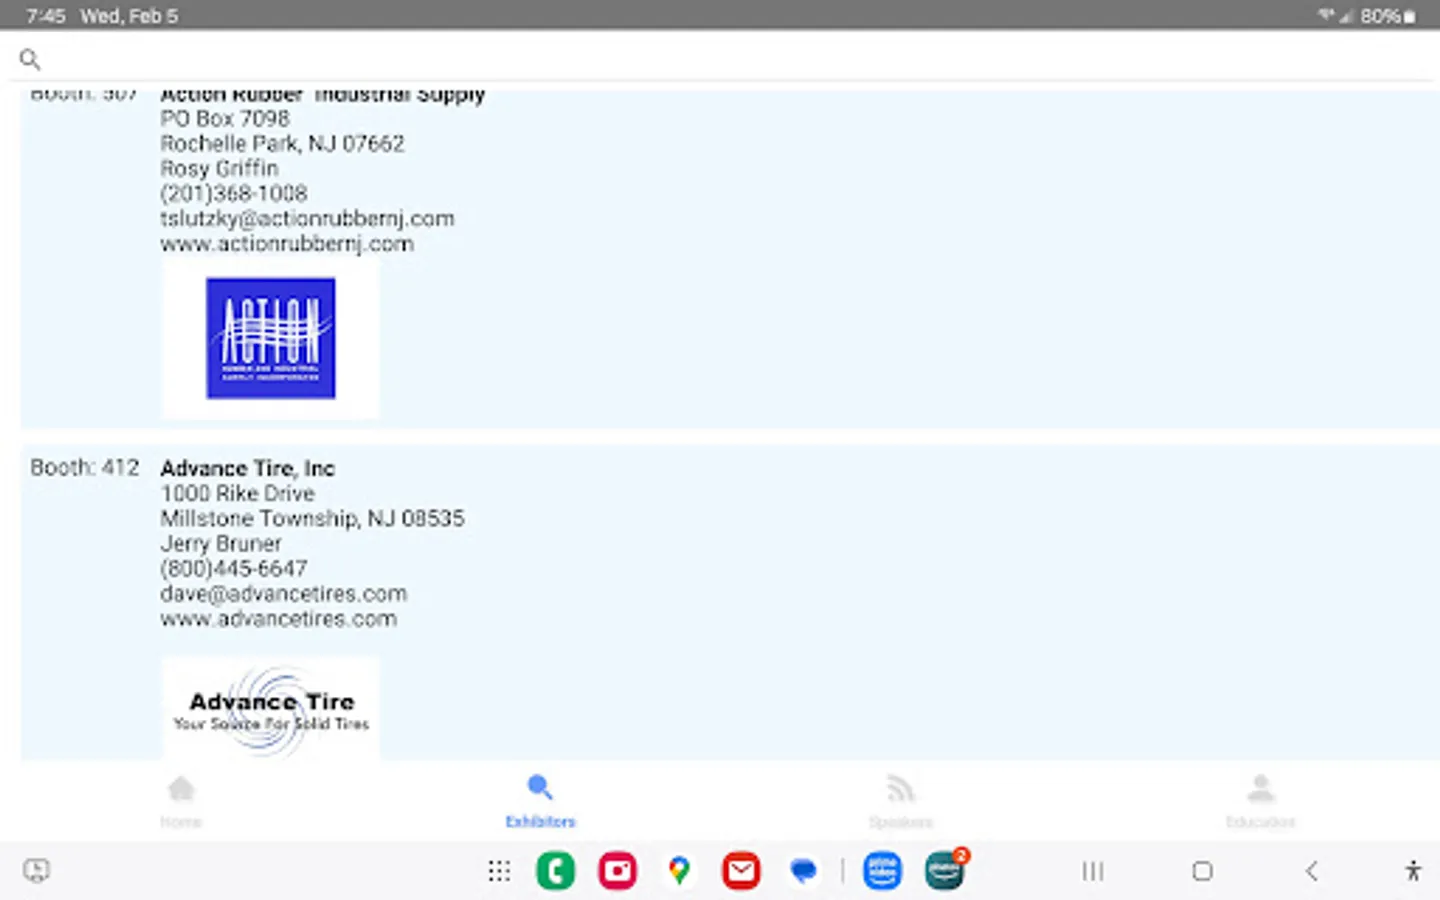Open the accessibility shortcut
Viewport: 1440px width, 900px height.
tap(1413, 870)
